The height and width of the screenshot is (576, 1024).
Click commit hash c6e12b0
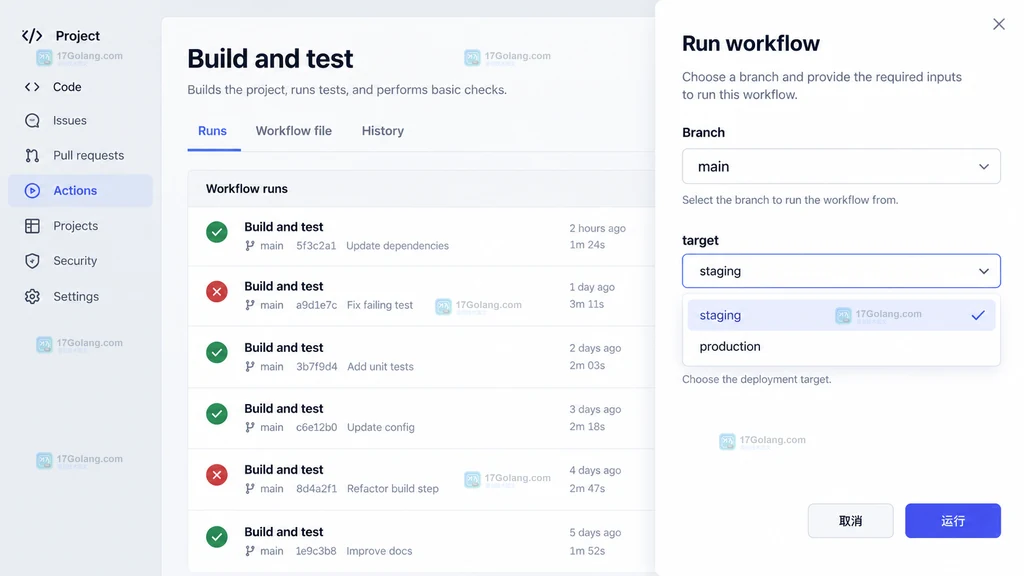coord(317,427)
